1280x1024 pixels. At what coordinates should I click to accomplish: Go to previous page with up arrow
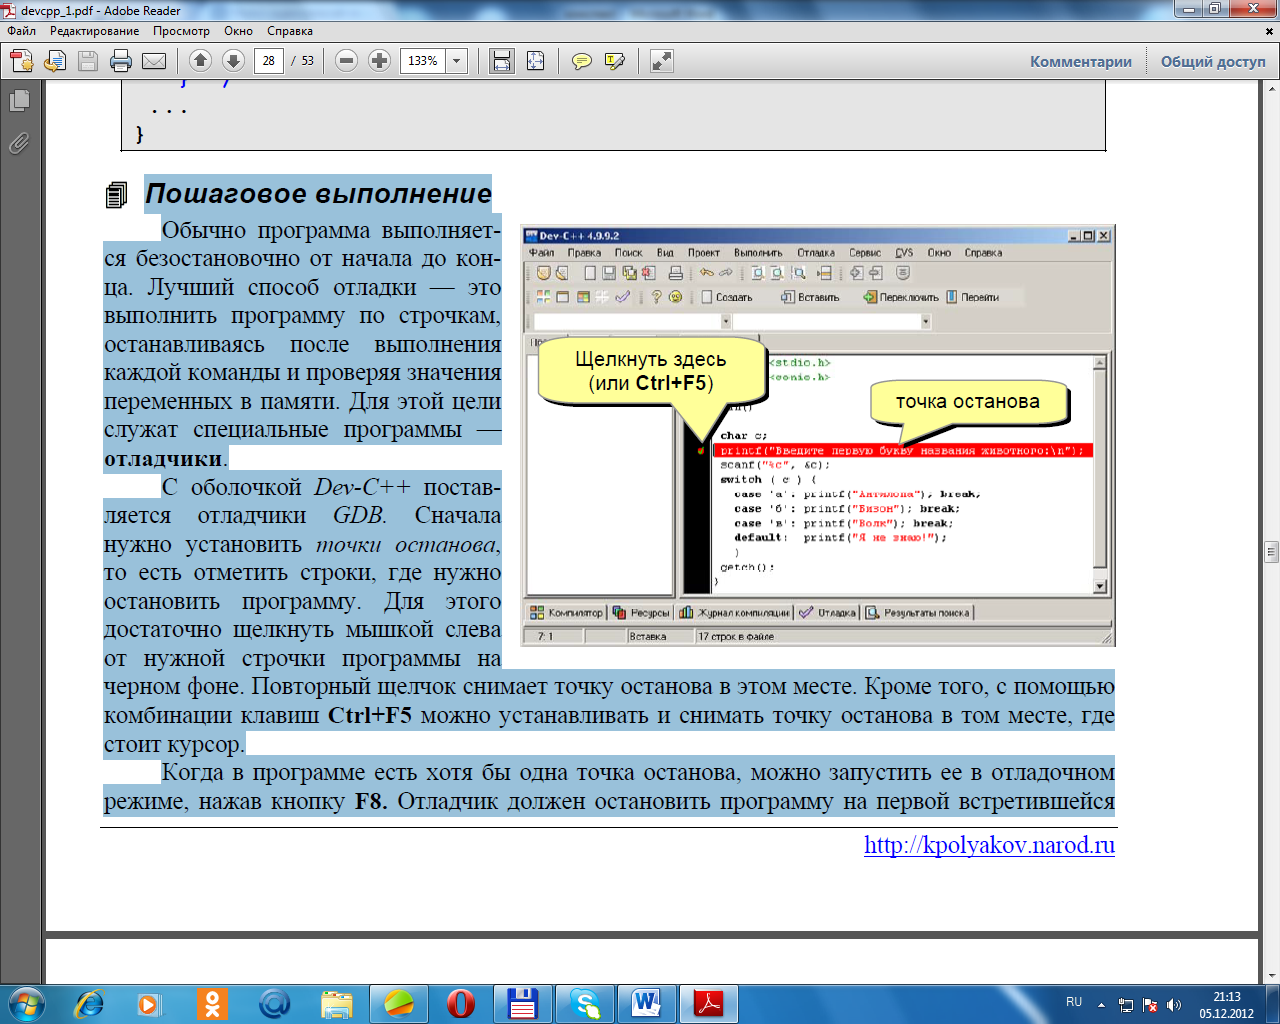[x=200, y=61]
